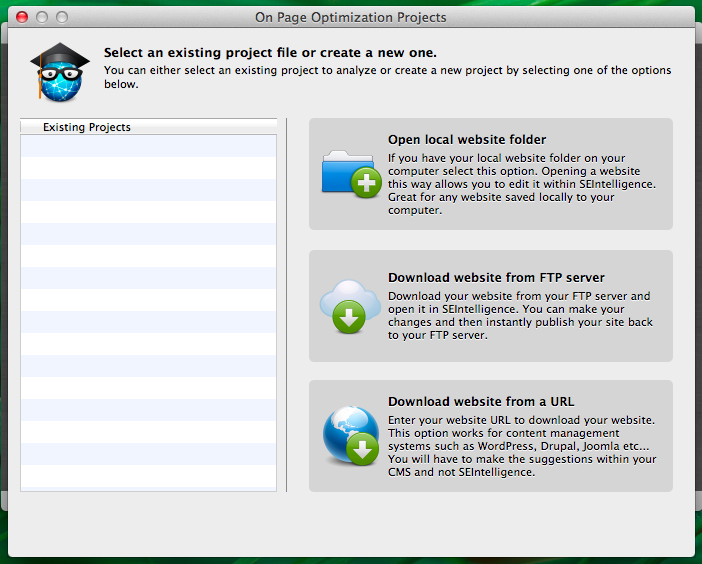Choose Download website from FTP server
Screen dimensions: 702x564
tap(491, 306)
